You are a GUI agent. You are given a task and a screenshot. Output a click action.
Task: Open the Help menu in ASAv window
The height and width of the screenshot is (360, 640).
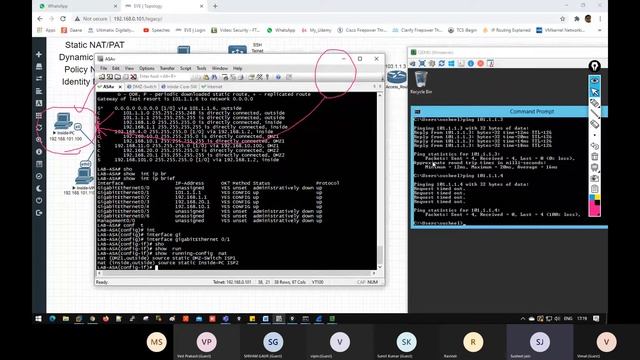tap(238, 68)
